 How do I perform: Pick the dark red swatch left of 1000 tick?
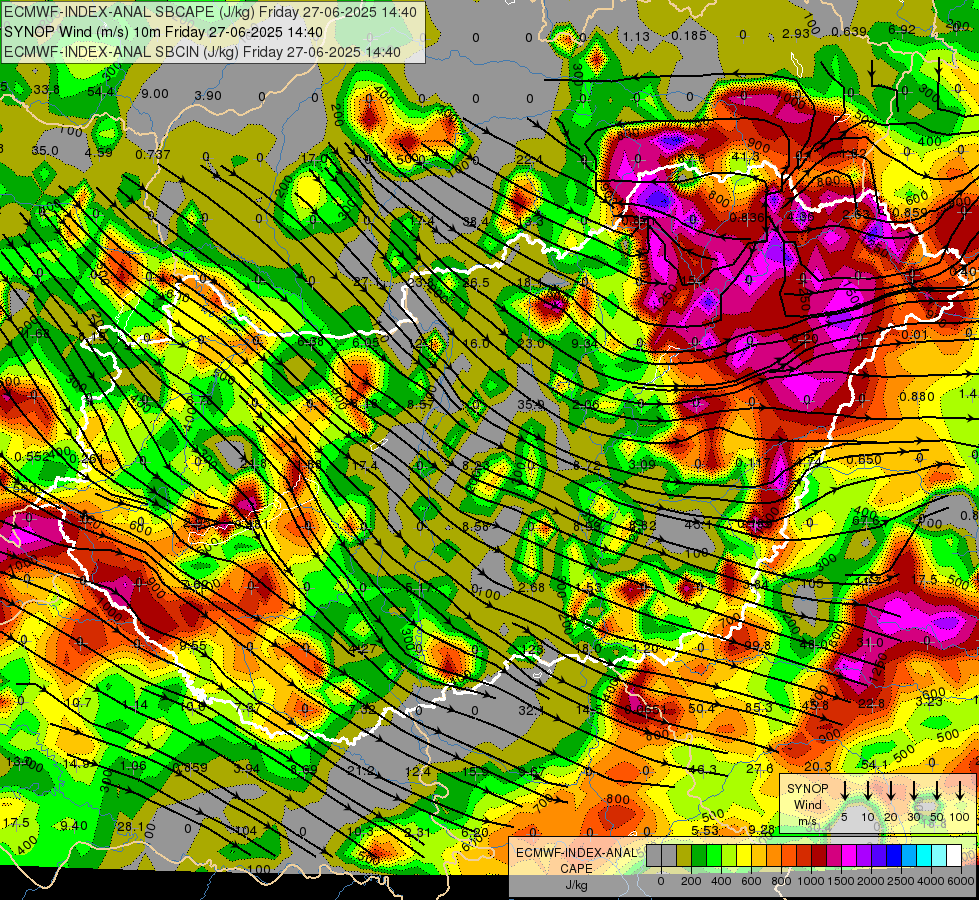804,856
